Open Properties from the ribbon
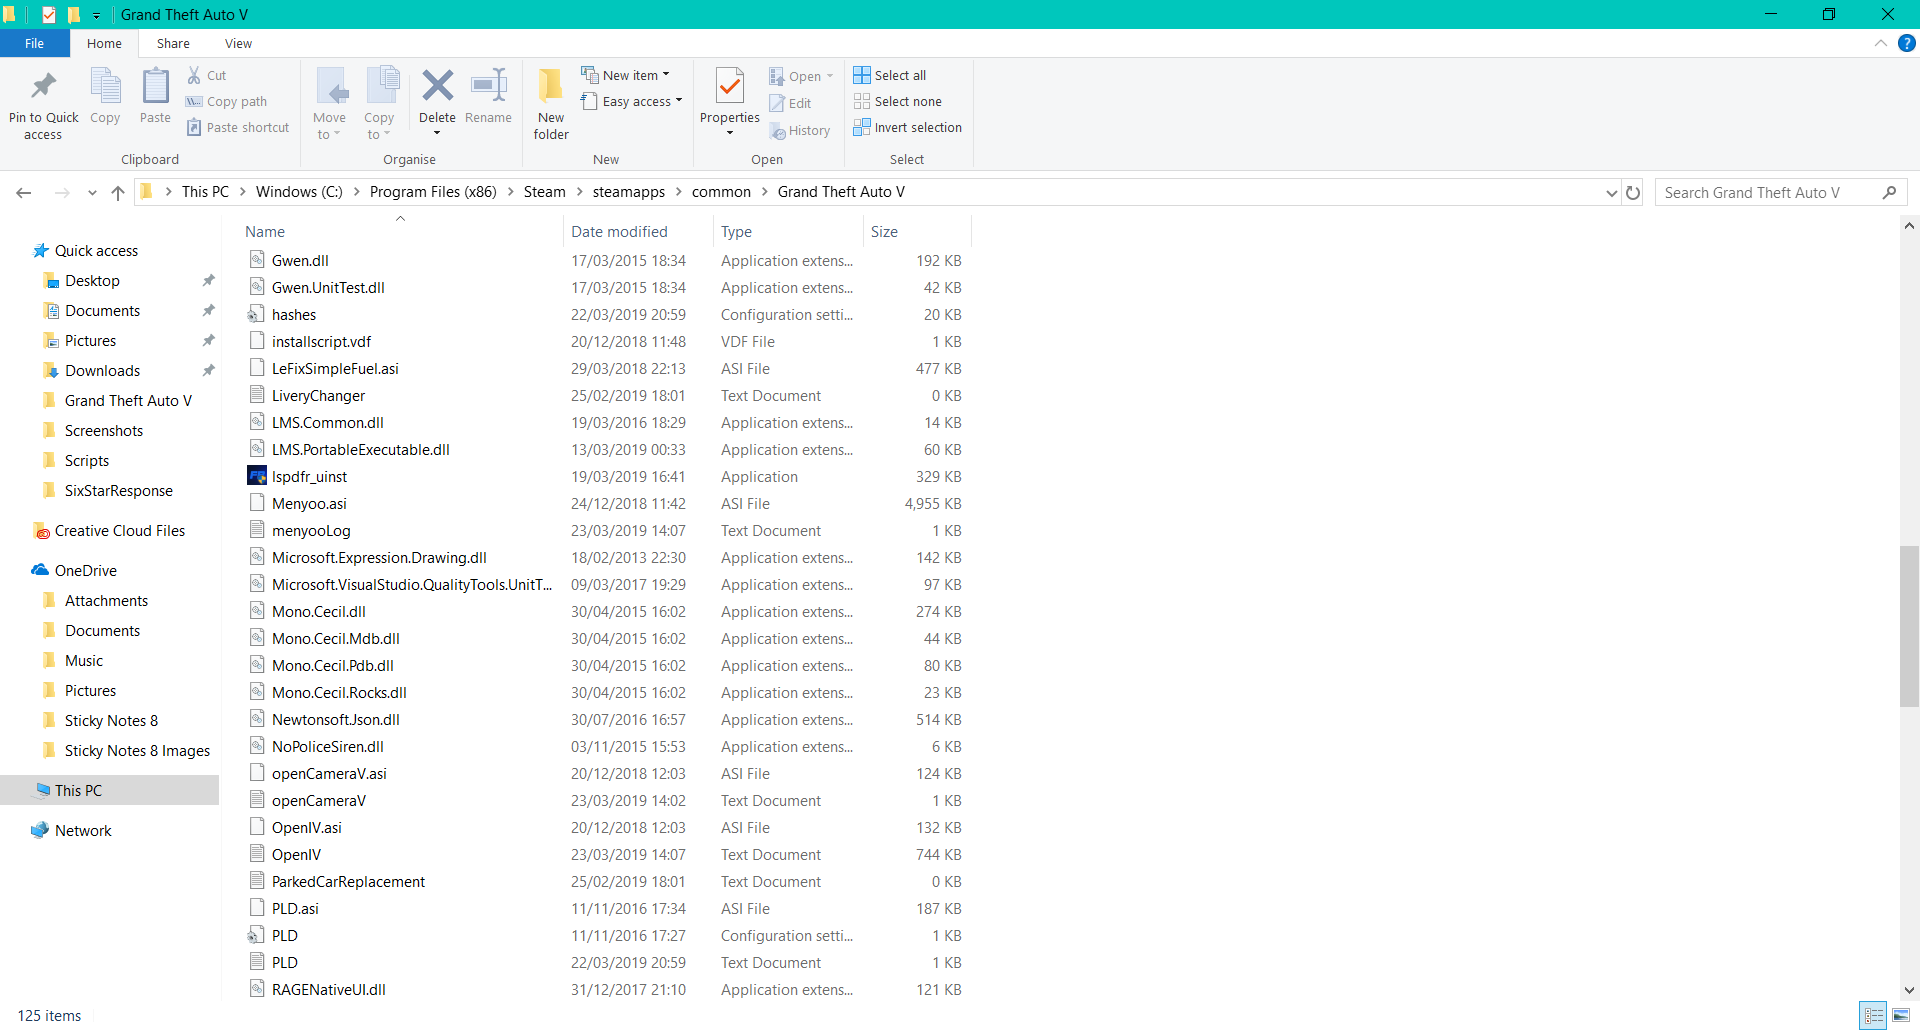This screenshot has width=1920, height=1030. [x=730, y=88]
